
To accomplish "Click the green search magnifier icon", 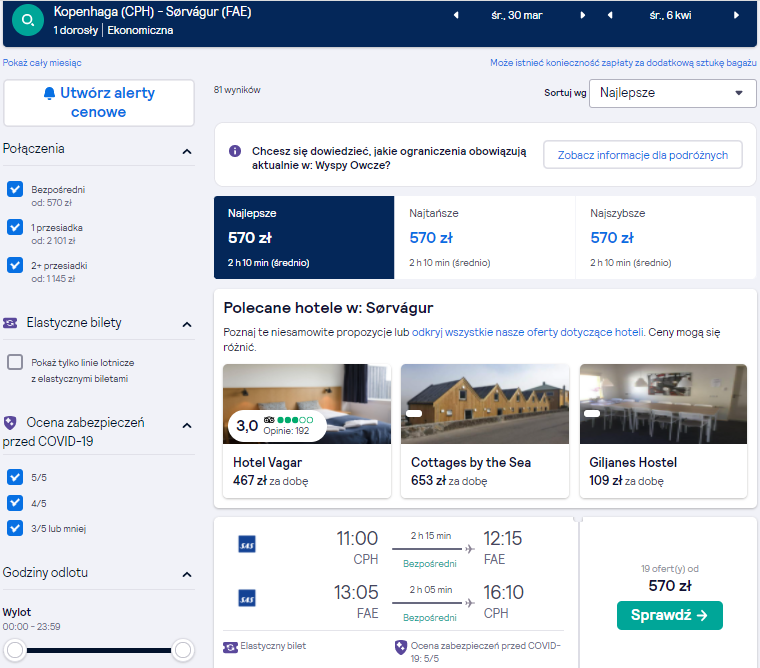I will tap(28, 20).
